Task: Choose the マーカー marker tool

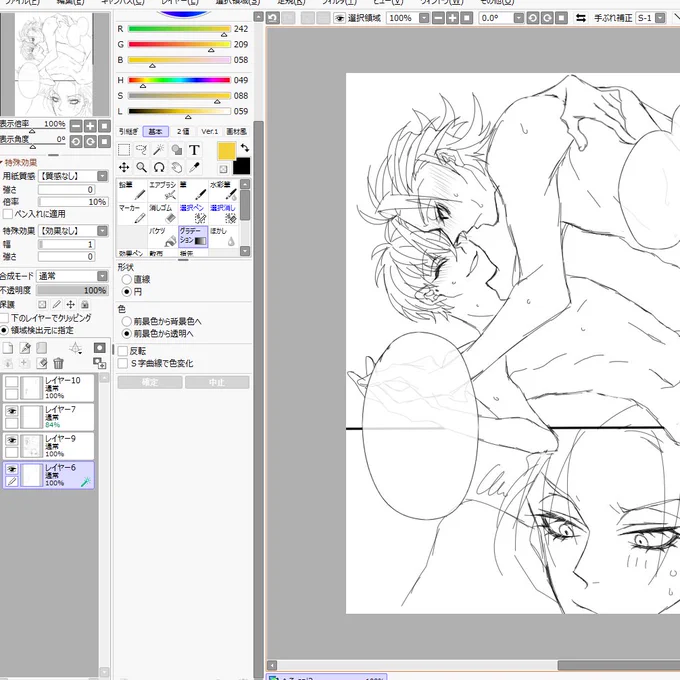Action: tap(132, 214)
